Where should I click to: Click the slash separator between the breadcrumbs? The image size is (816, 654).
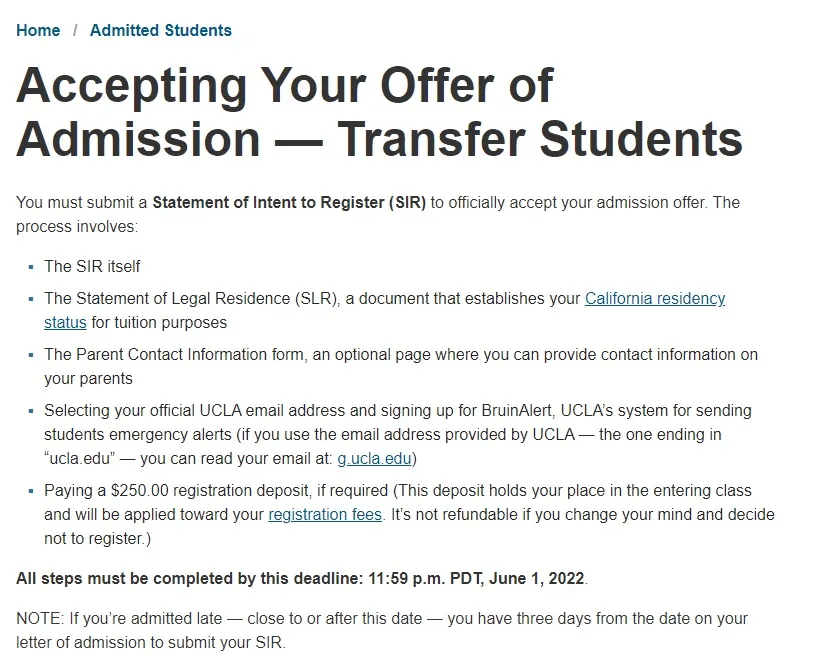point(75,30)
